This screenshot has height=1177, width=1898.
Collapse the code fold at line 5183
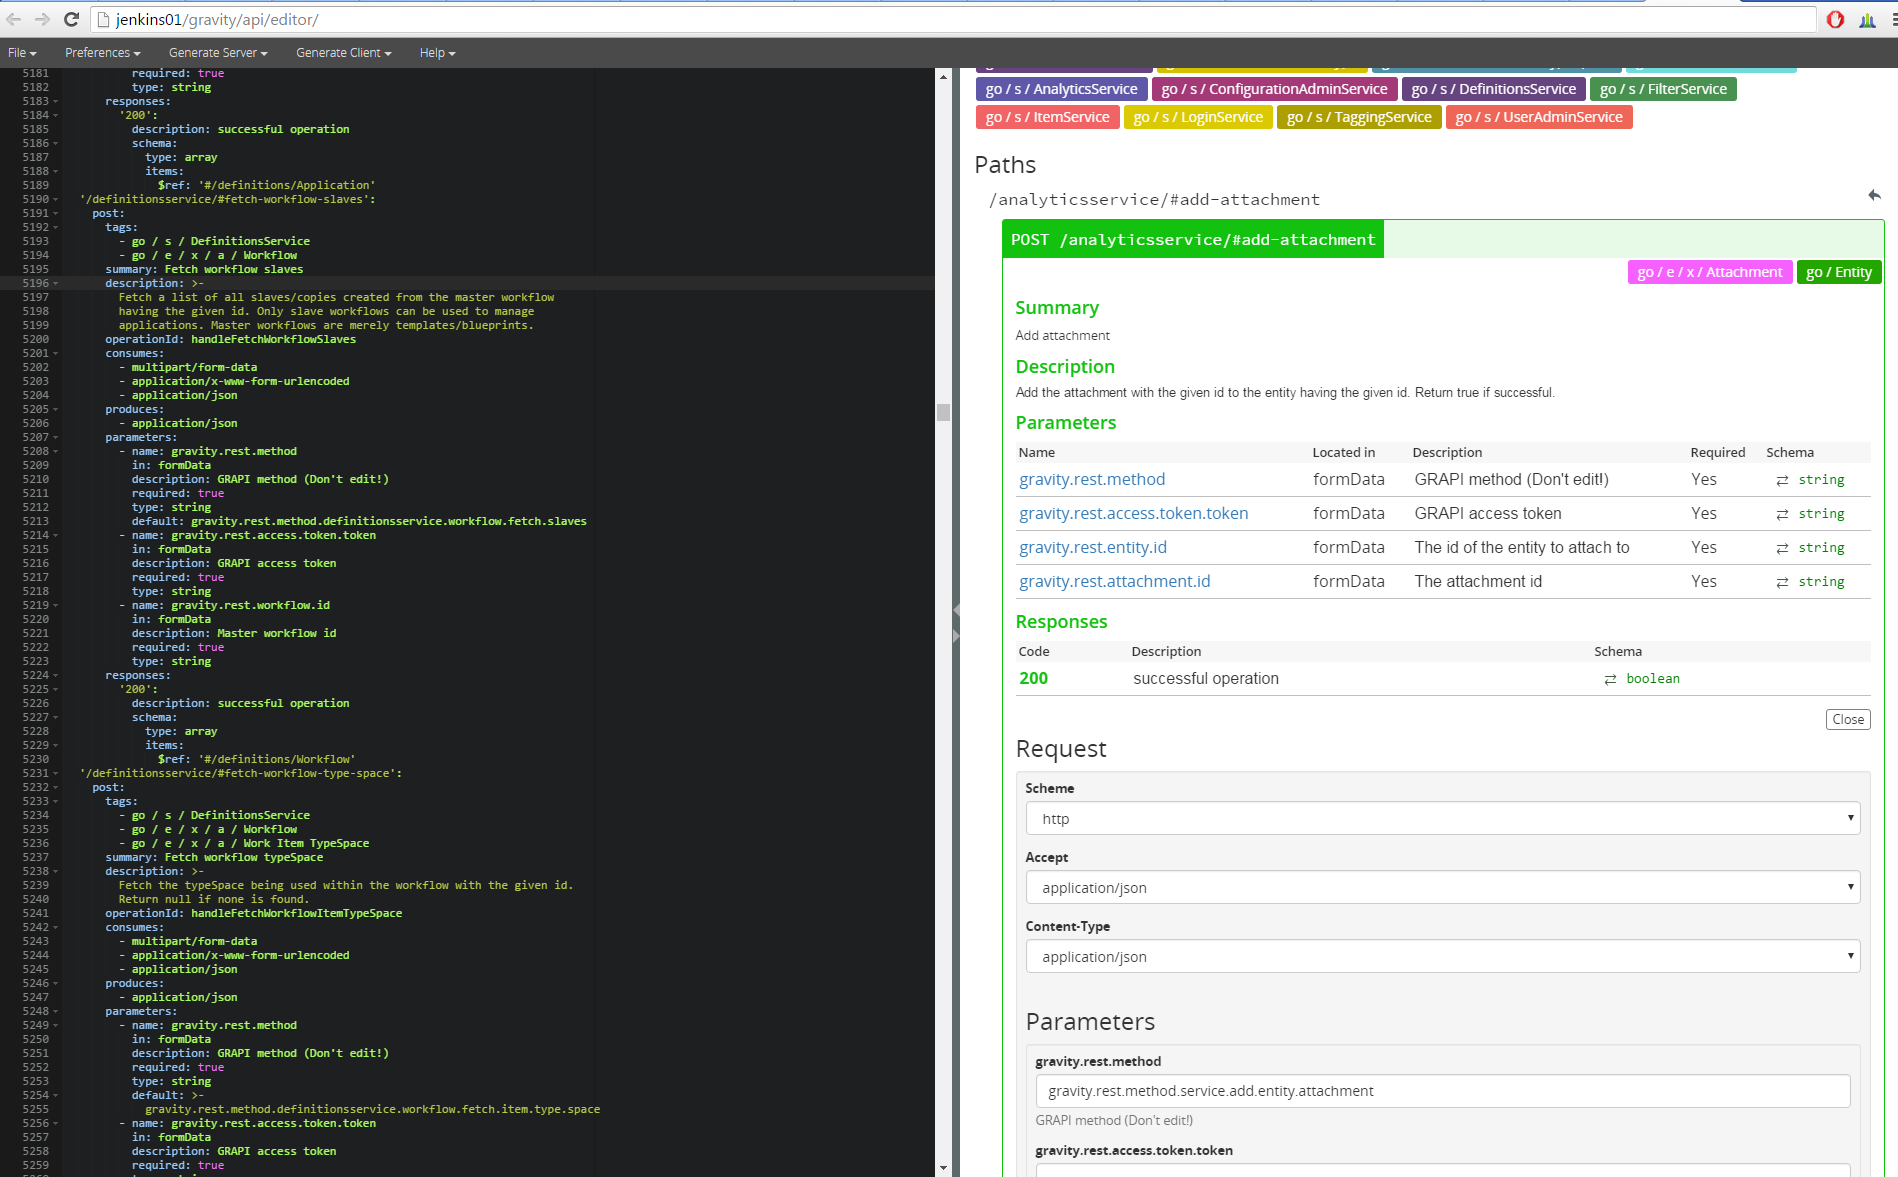[56, 102]
